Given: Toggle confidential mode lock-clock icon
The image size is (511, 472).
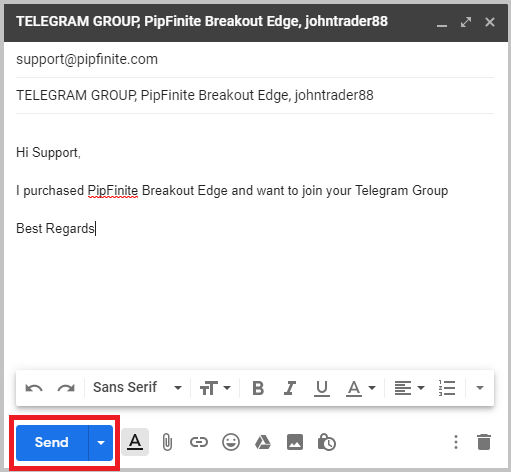Looking at the screenshot, I should tap(327, 442).
